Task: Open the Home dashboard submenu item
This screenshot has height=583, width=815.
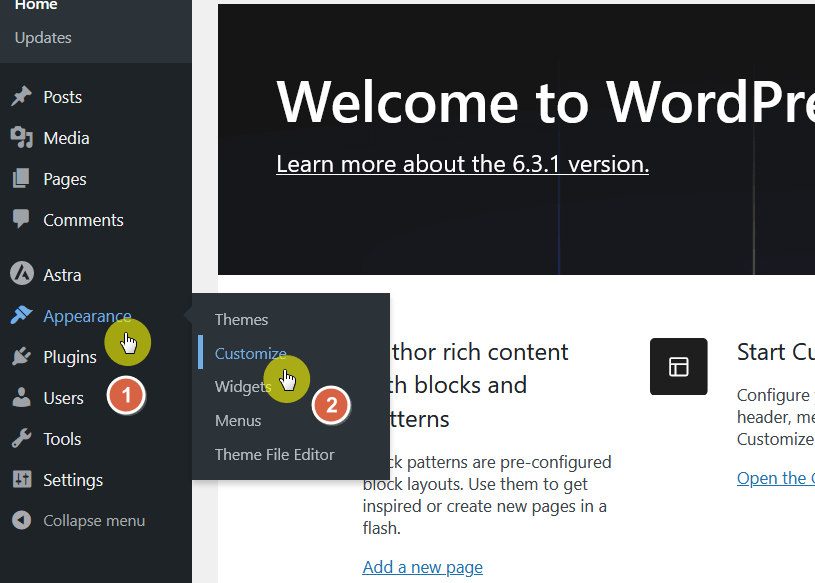Action: point(36,5)
